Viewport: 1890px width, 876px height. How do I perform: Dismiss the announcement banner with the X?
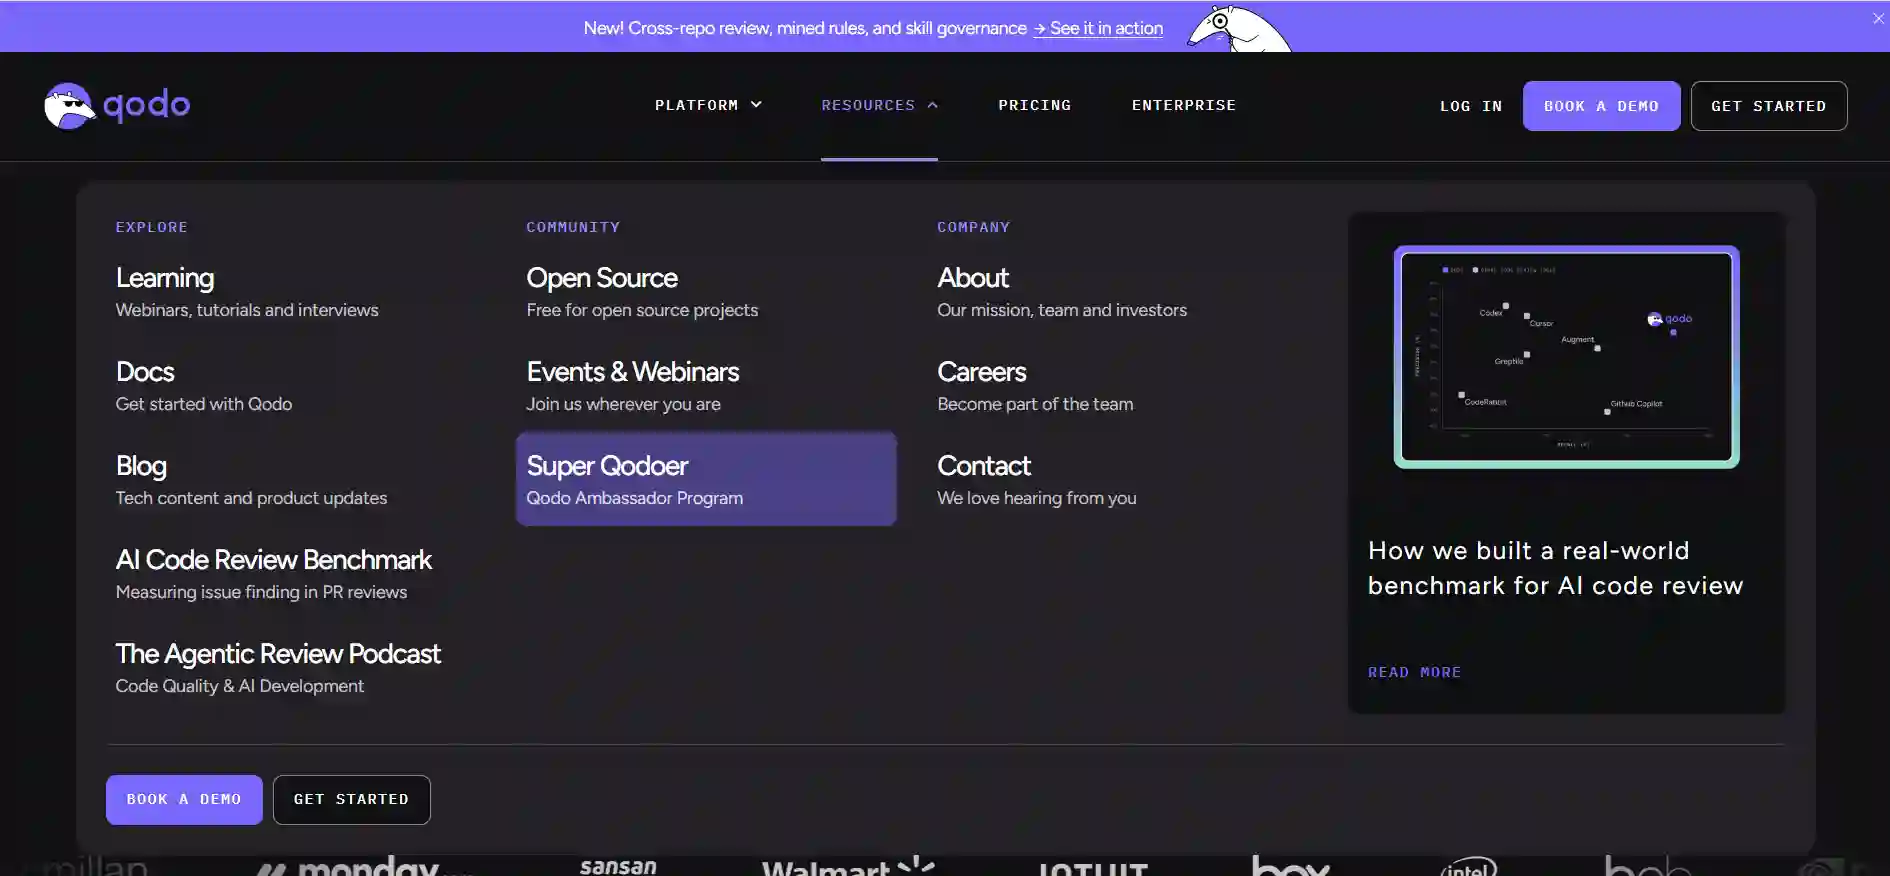[1878, 18]
